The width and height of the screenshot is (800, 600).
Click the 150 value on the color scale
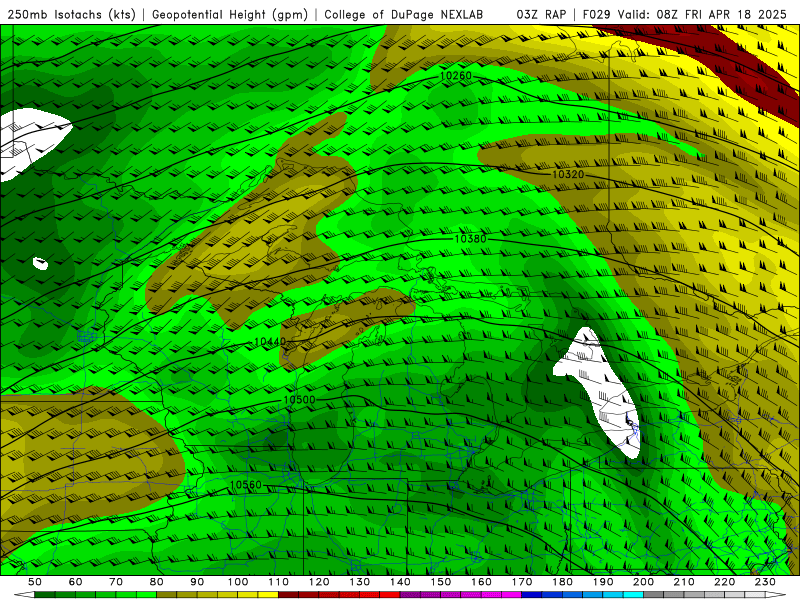pos(441,582)
